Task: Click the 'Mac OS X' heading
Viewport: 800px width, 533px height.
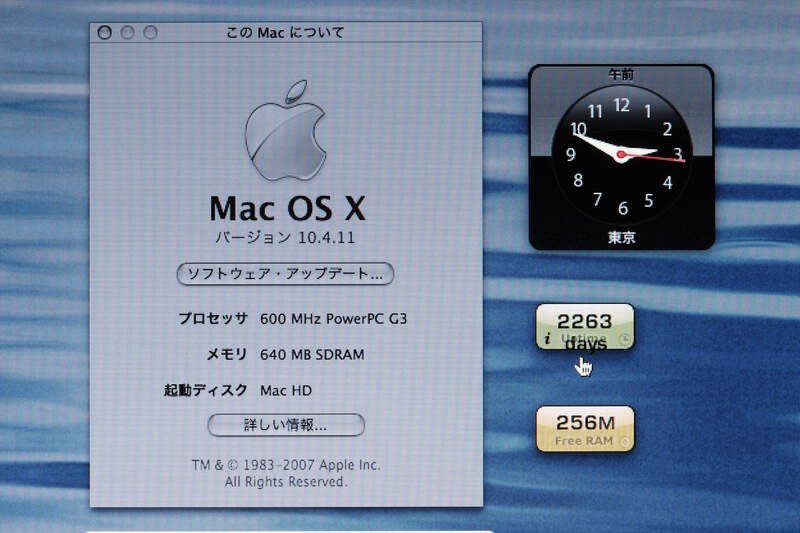Action: tap(288, 209)
